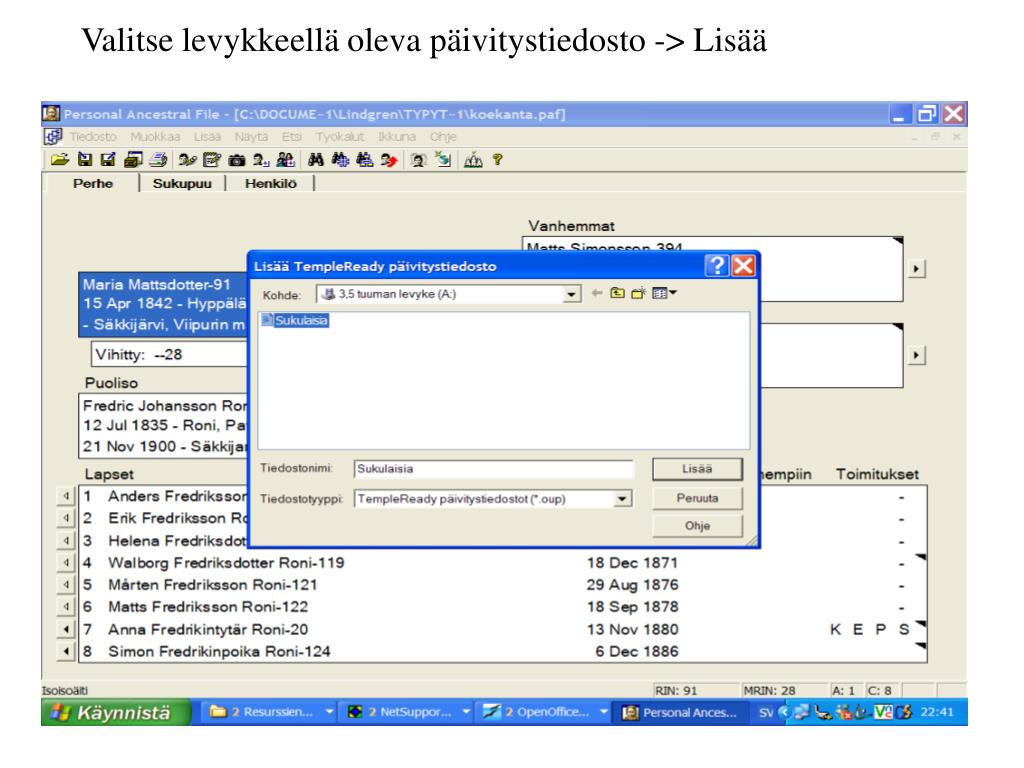
Task: Click the printer icon in toolbar
Action: pos(158,160)
